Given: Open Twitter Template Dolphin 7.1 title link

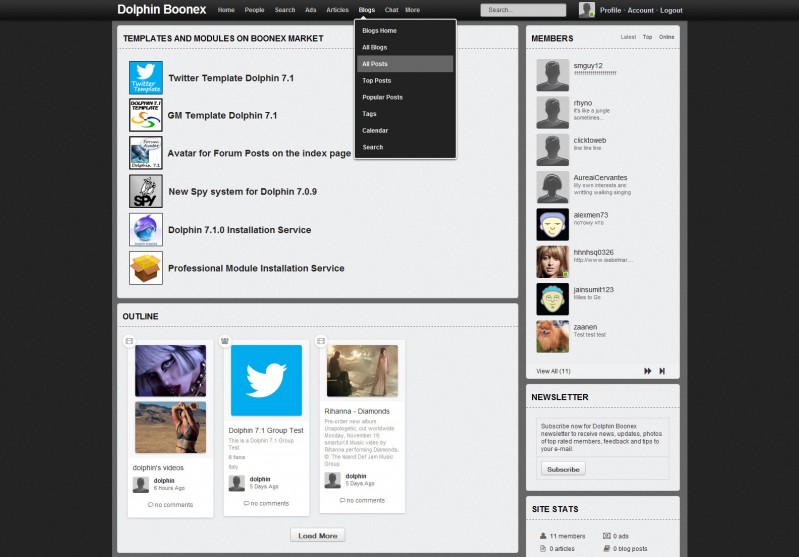Looking at the screenshot, I should 231,78.
